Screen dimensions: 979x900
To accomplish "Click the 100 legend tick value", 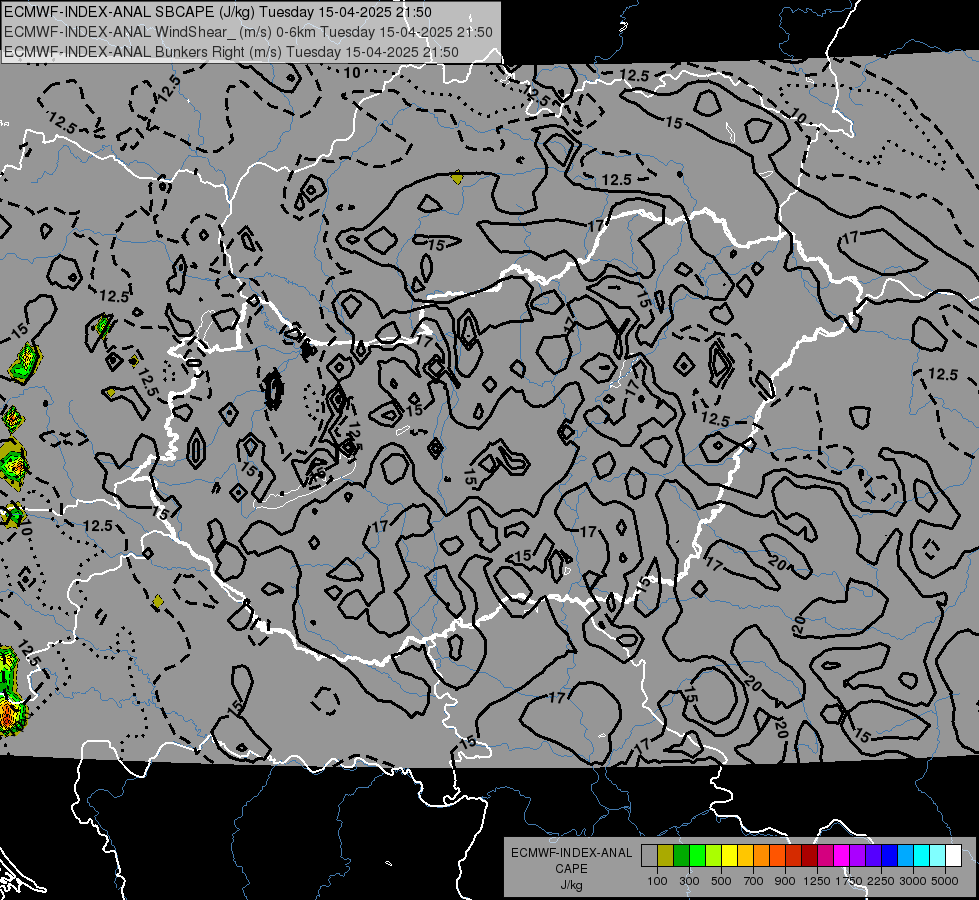I will (657, 881).
